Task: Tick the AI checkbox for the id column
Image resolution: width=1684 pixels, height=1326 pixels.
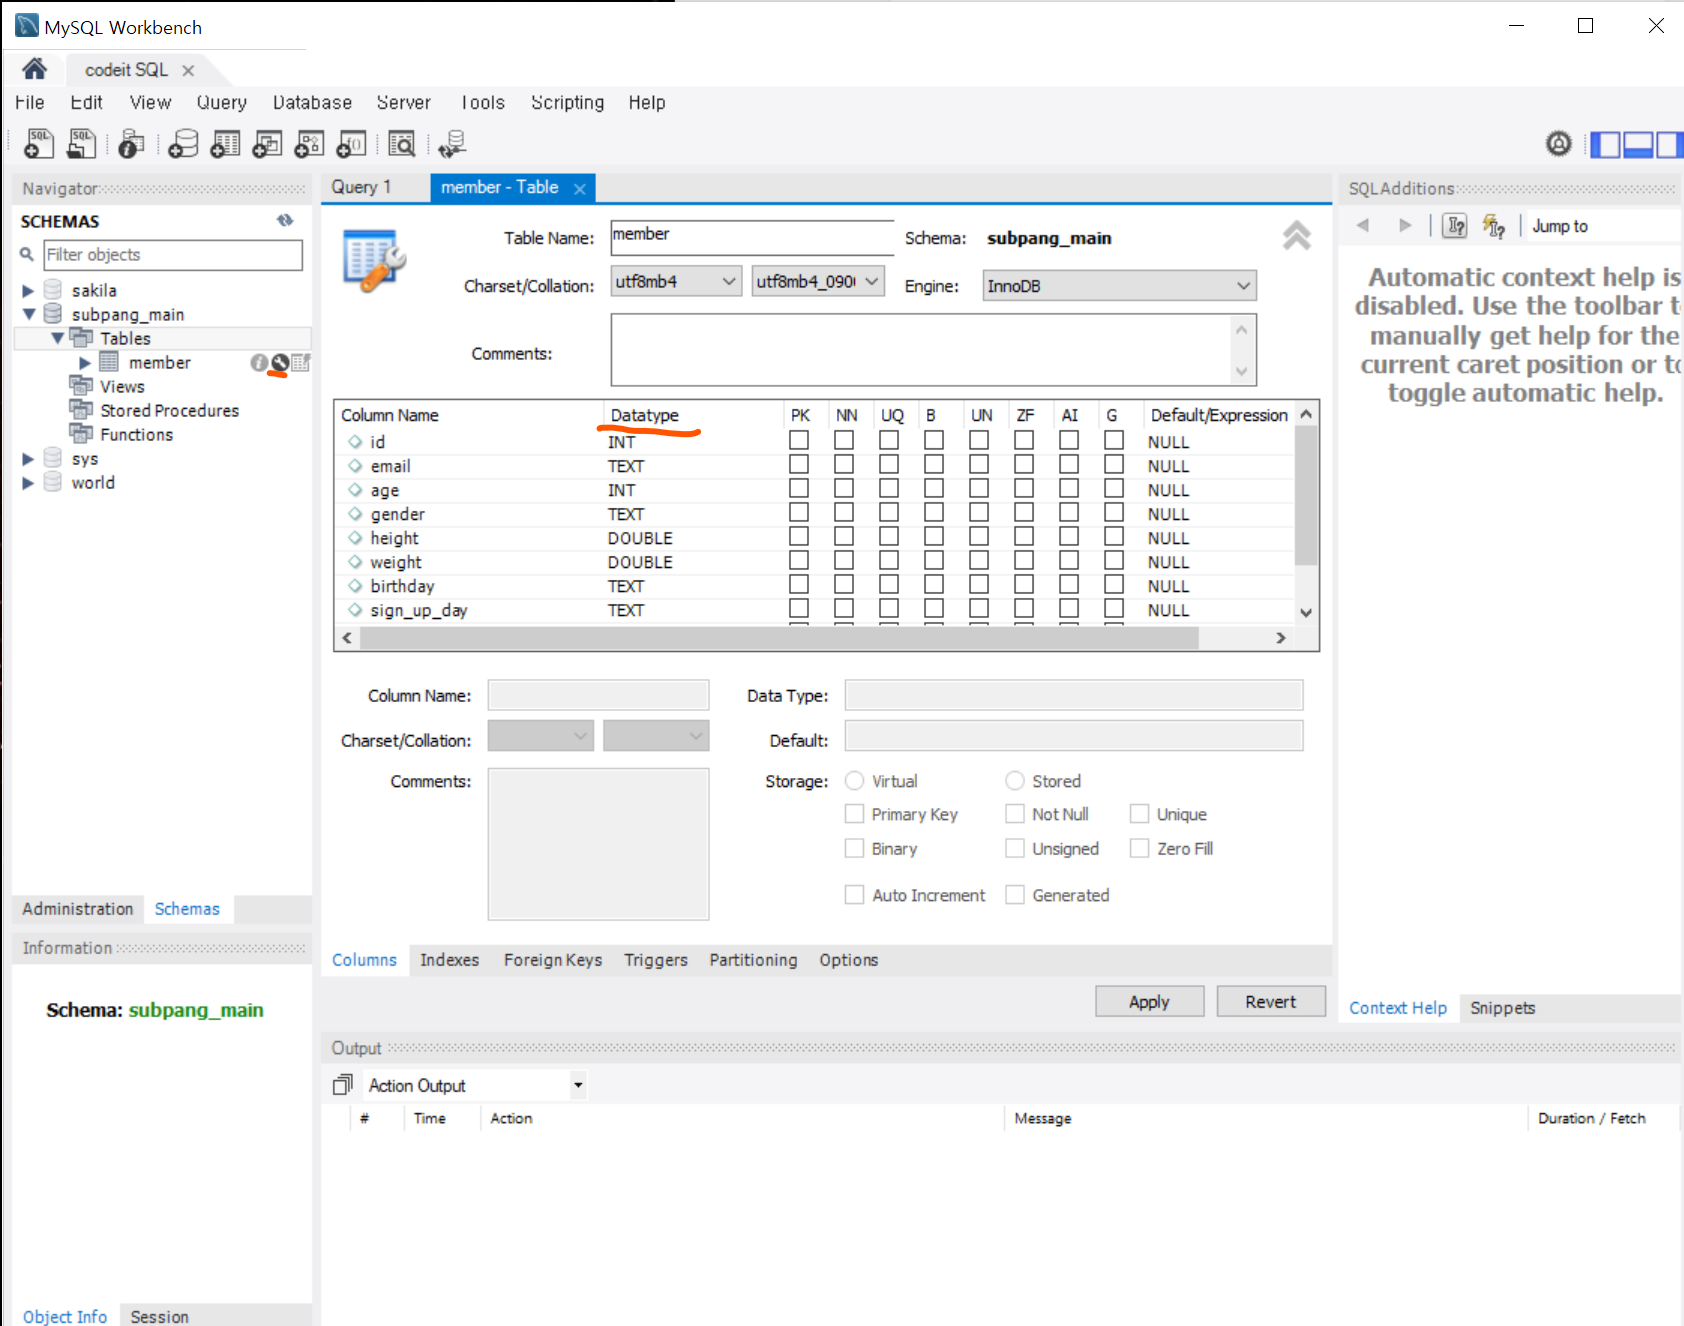Action: pyautogui.click(x=1069, y=441)
